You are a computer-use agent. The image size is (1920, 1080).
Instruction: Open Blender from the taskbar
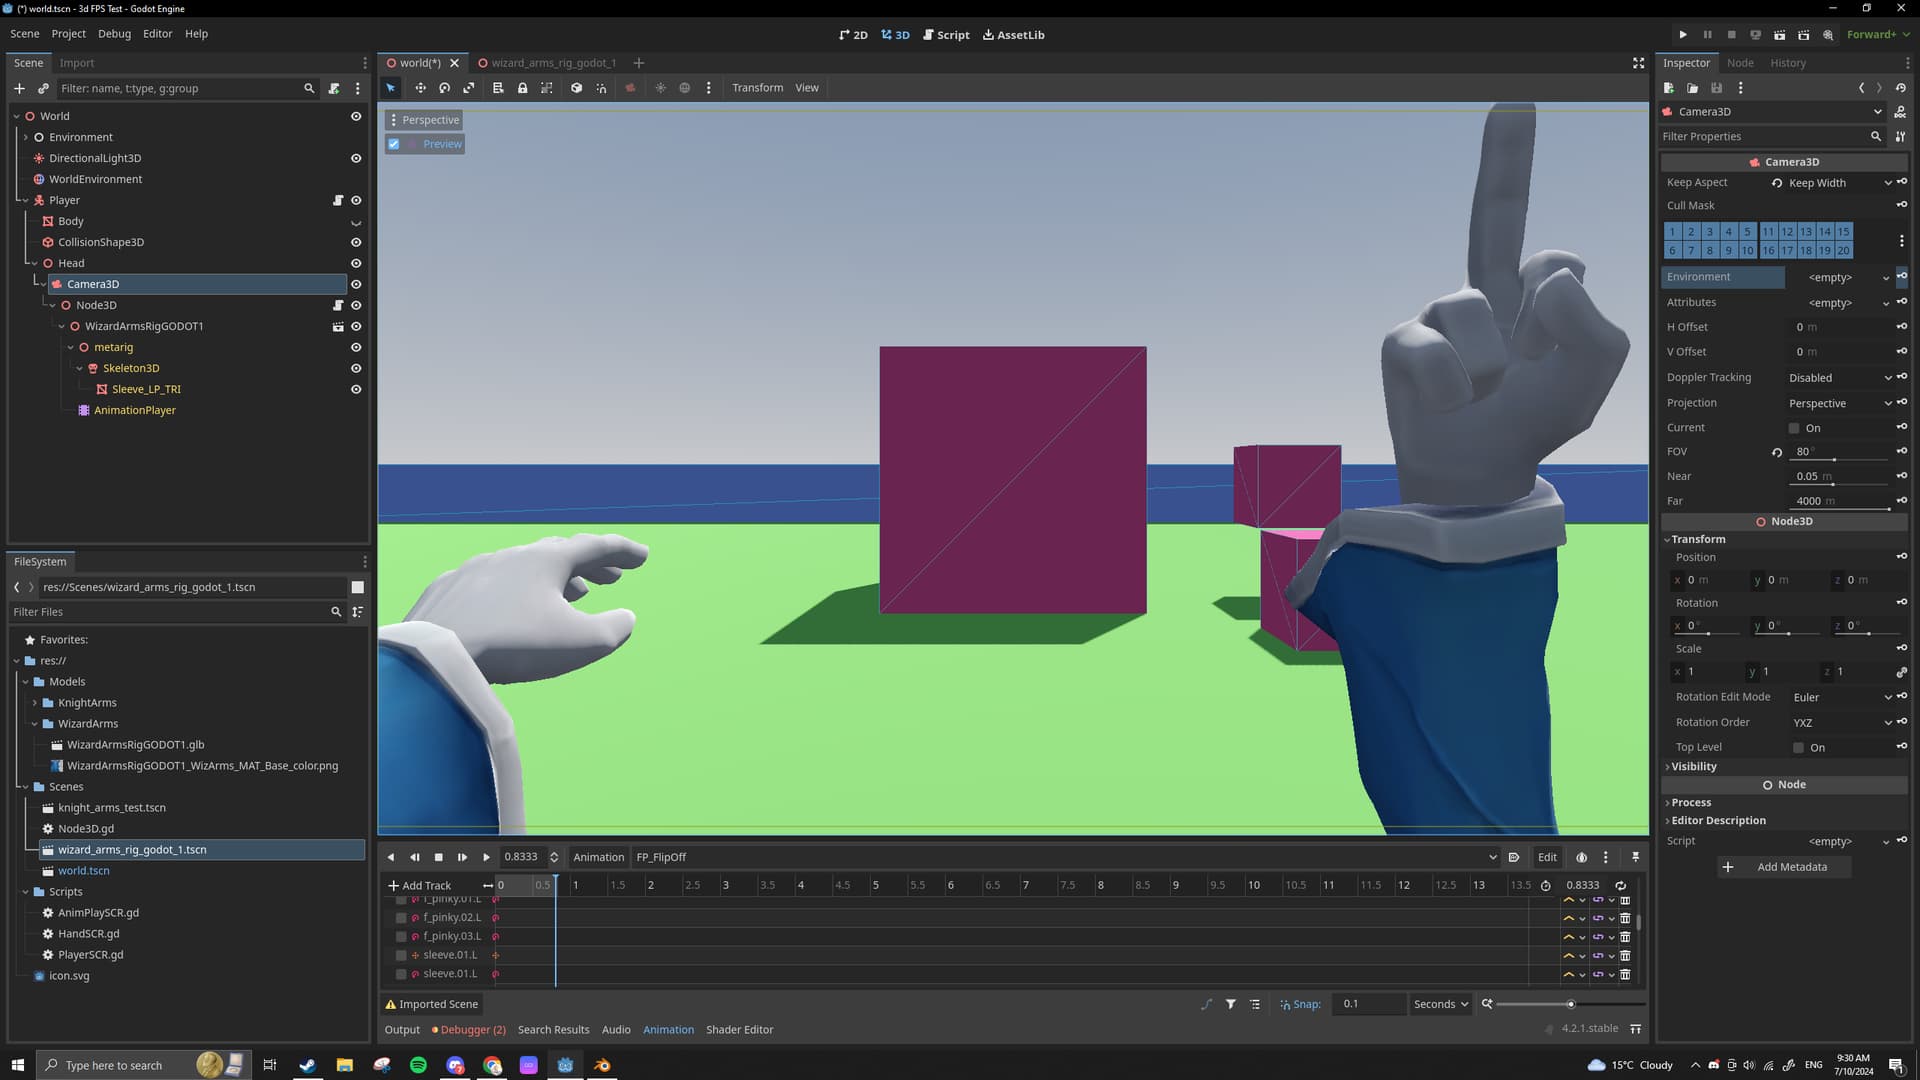602,1065
